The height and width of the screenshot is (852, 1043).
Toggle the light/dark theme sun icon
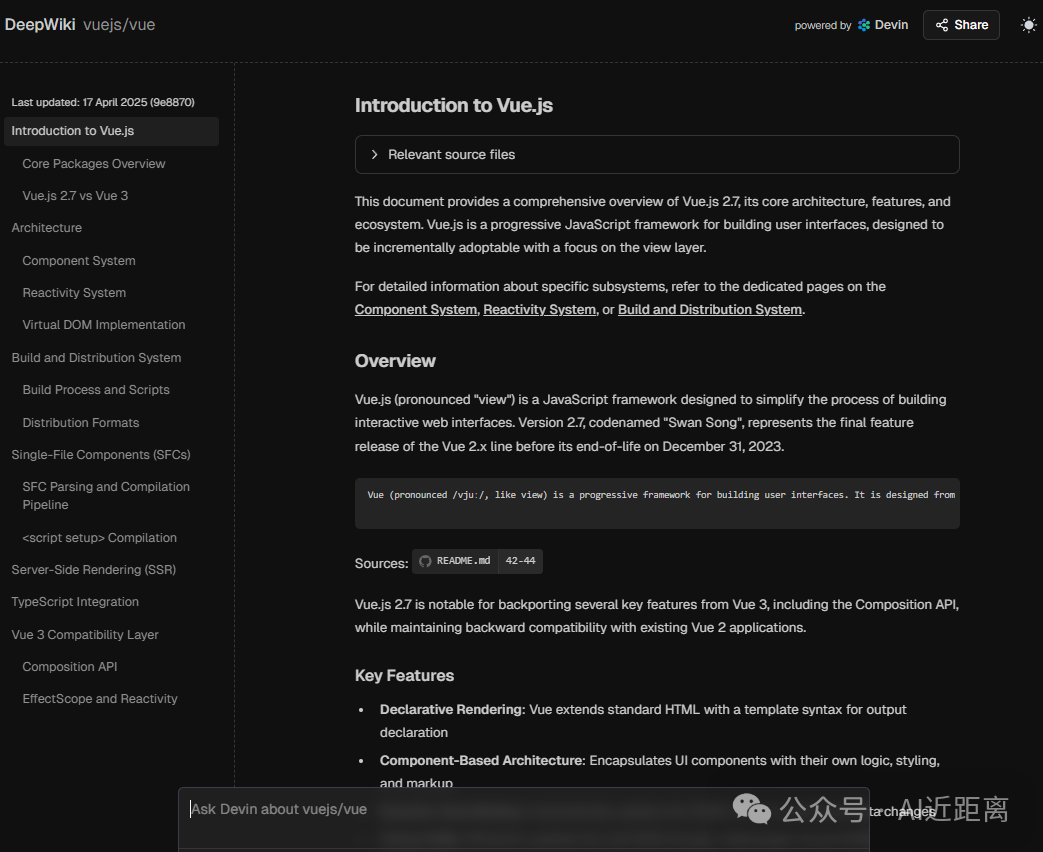1028,25
